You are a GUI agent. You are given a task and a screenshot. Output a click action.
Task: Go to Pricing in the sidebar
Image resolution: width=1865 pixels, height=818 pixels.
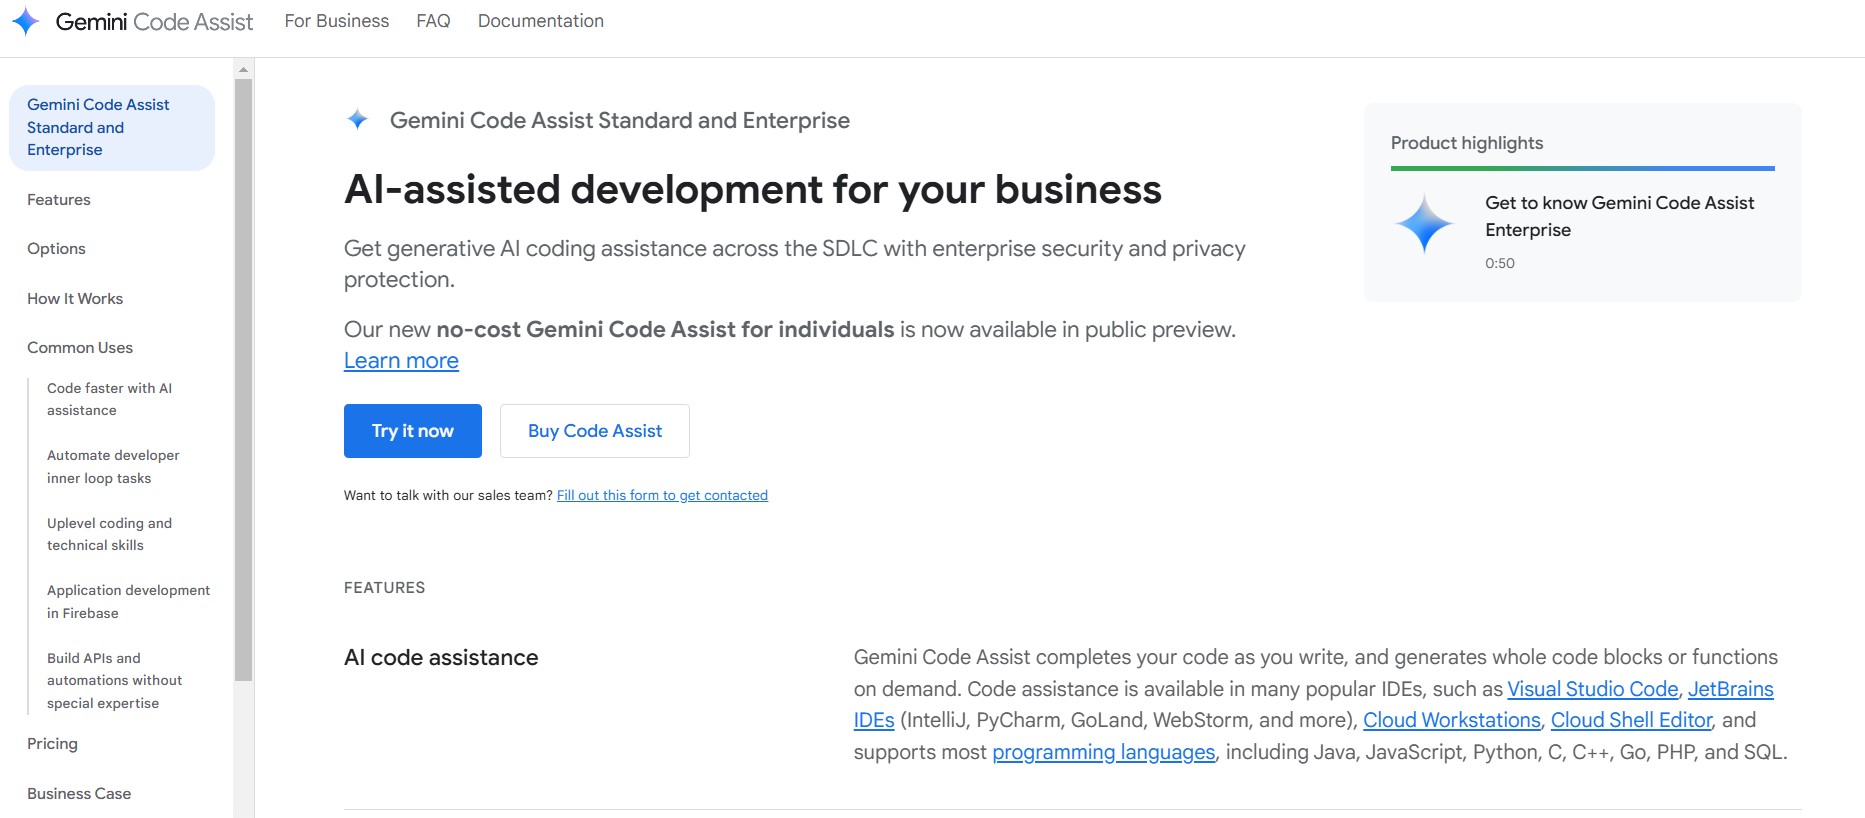click(52, 744)
